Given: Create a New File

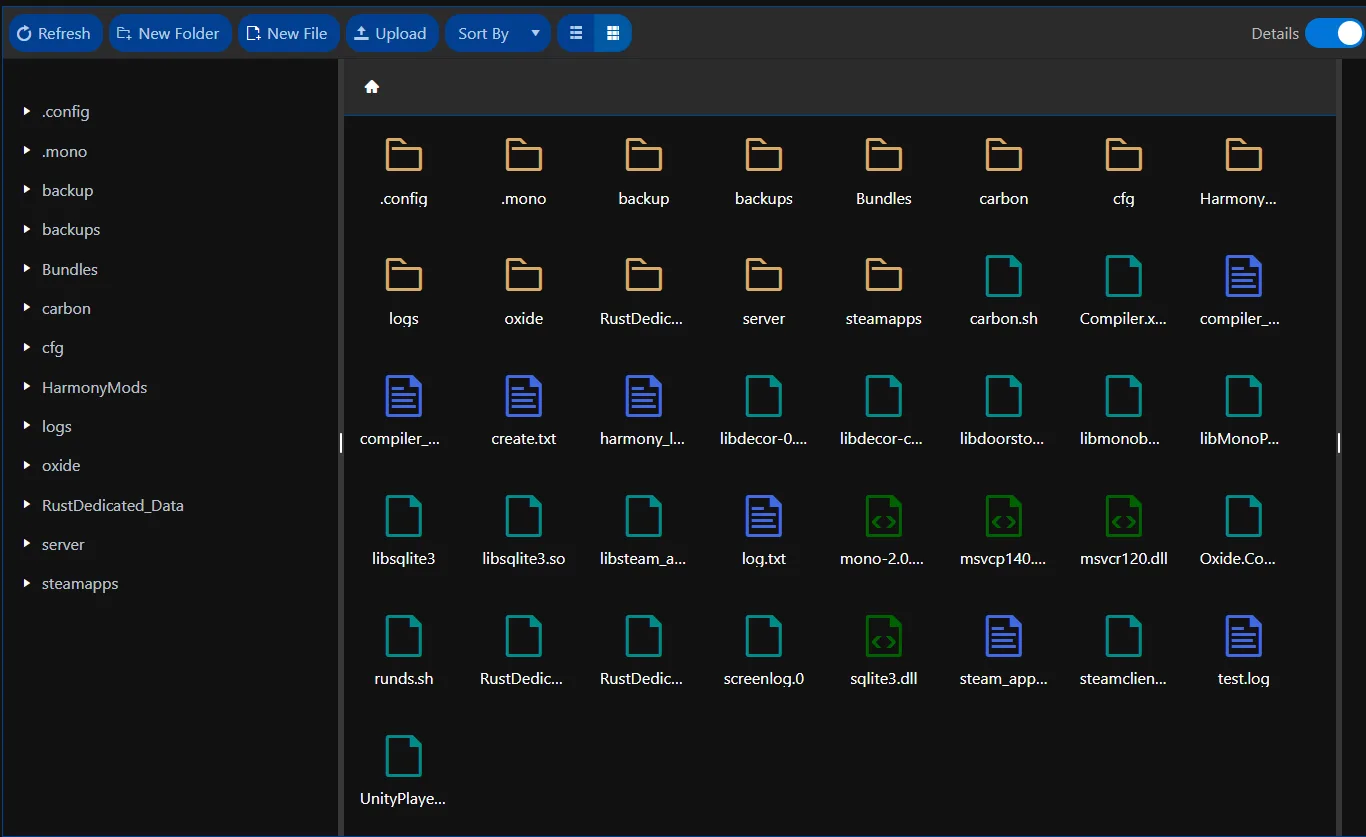Looking at the screenshot, I should tap(288, 33).
